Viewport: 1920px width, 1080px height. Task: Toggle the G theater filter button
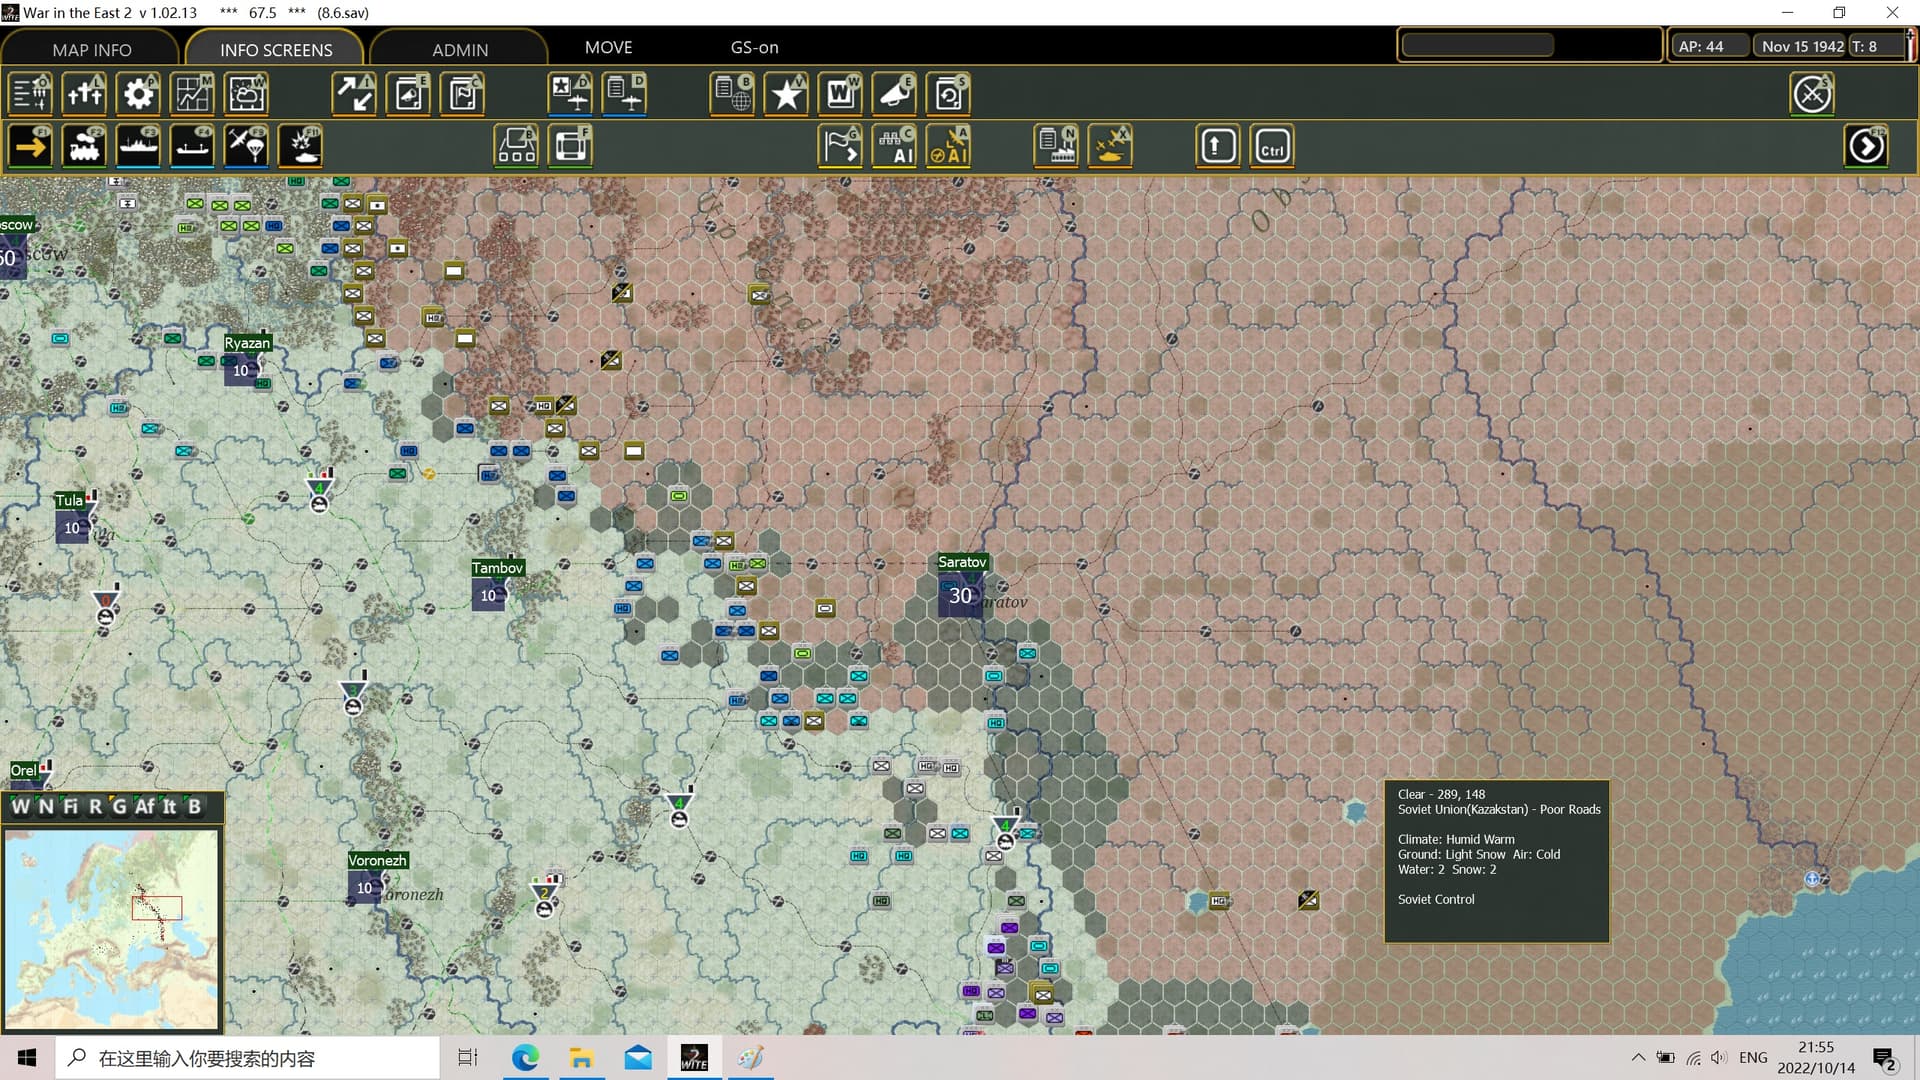click(119, 806)
